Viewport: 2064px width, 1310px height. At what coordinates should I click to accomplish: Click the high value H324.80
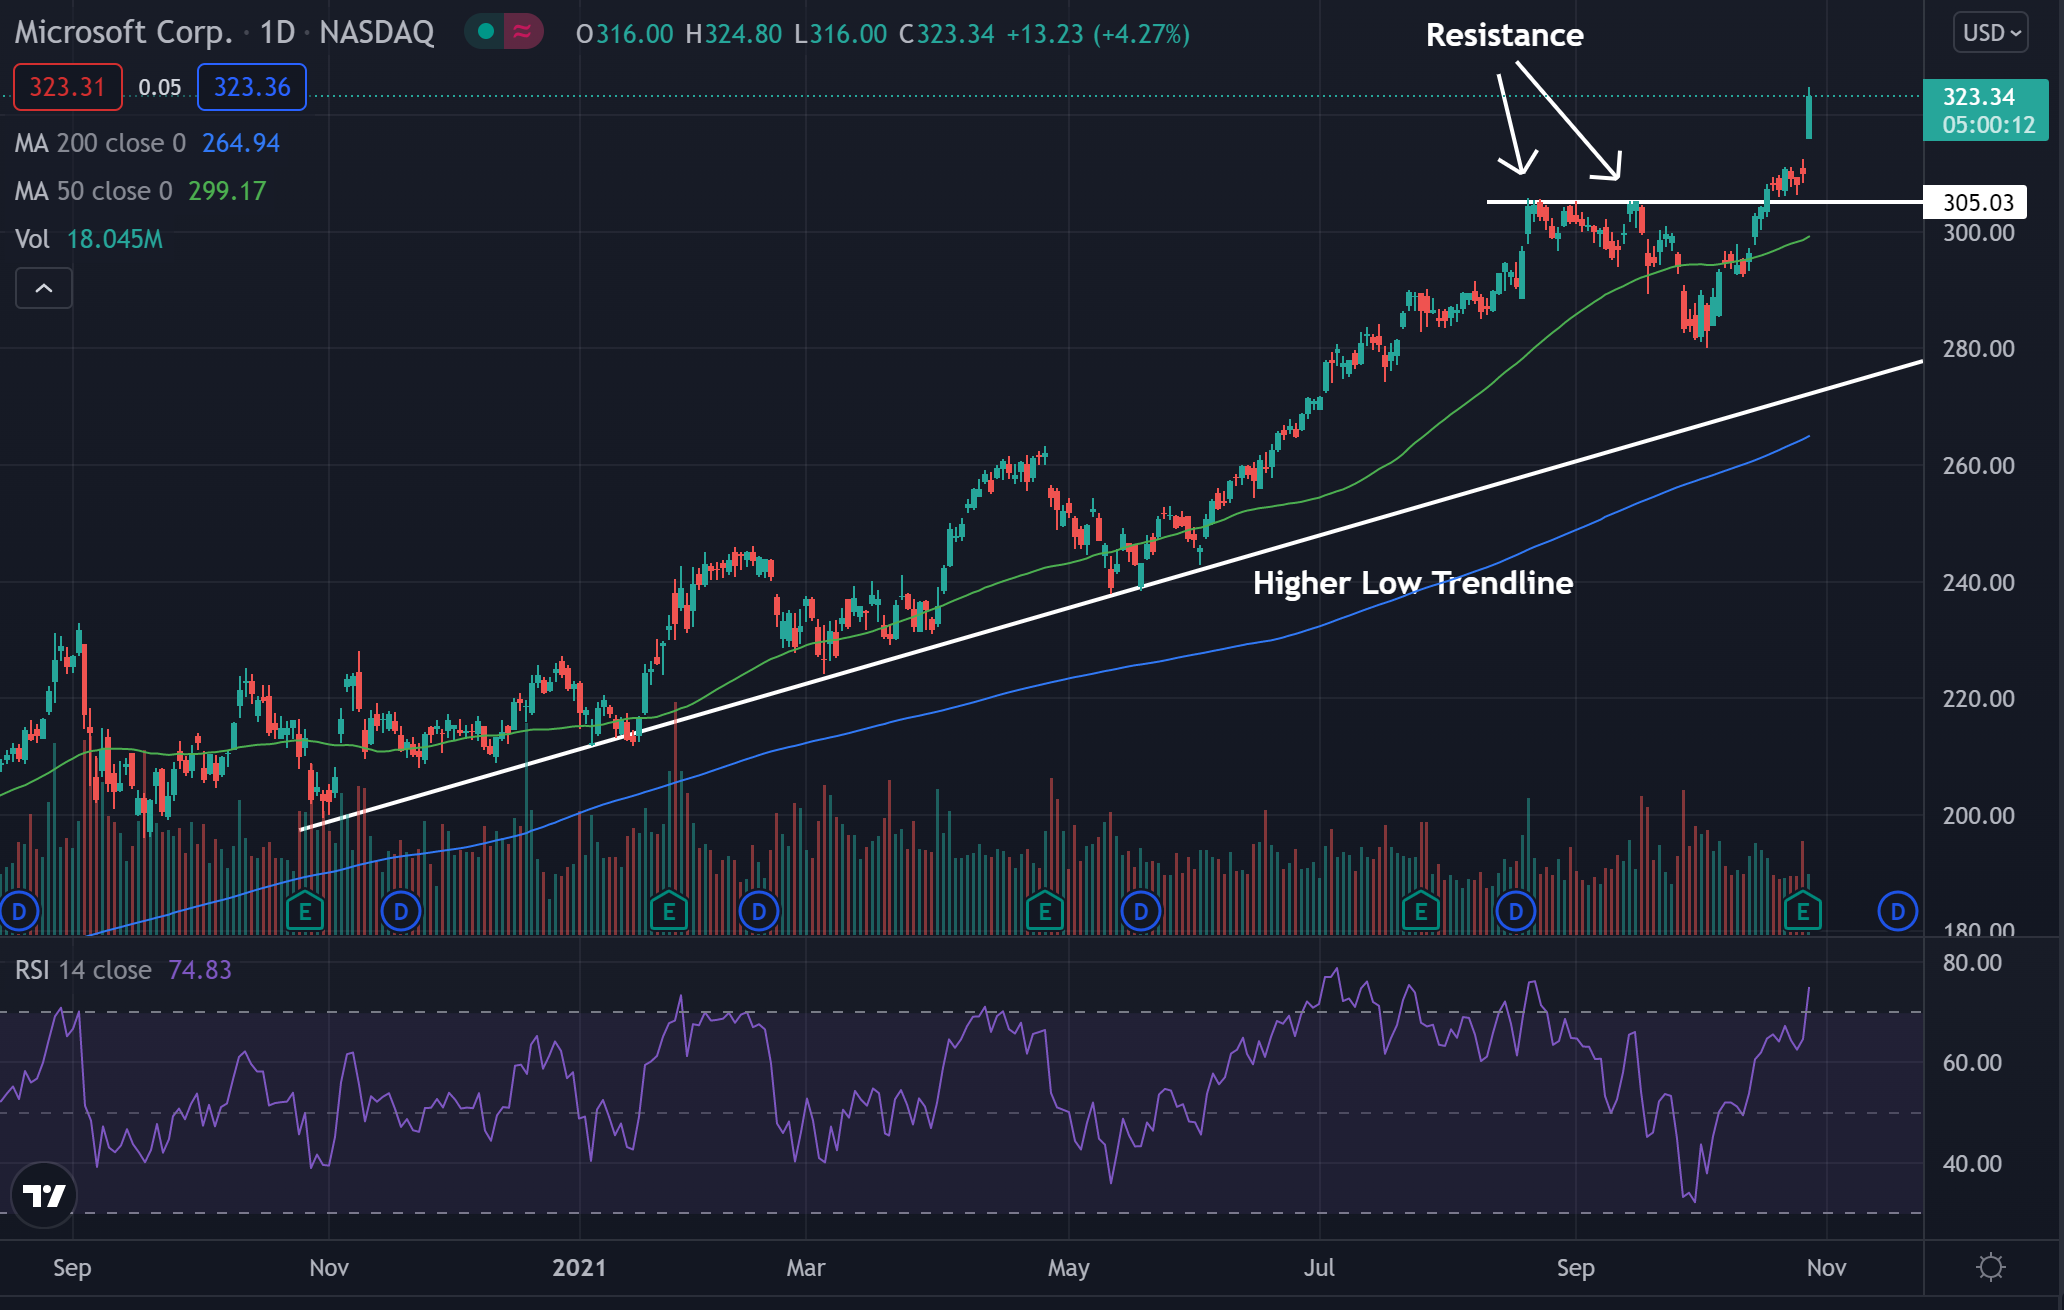click(734, 34)
